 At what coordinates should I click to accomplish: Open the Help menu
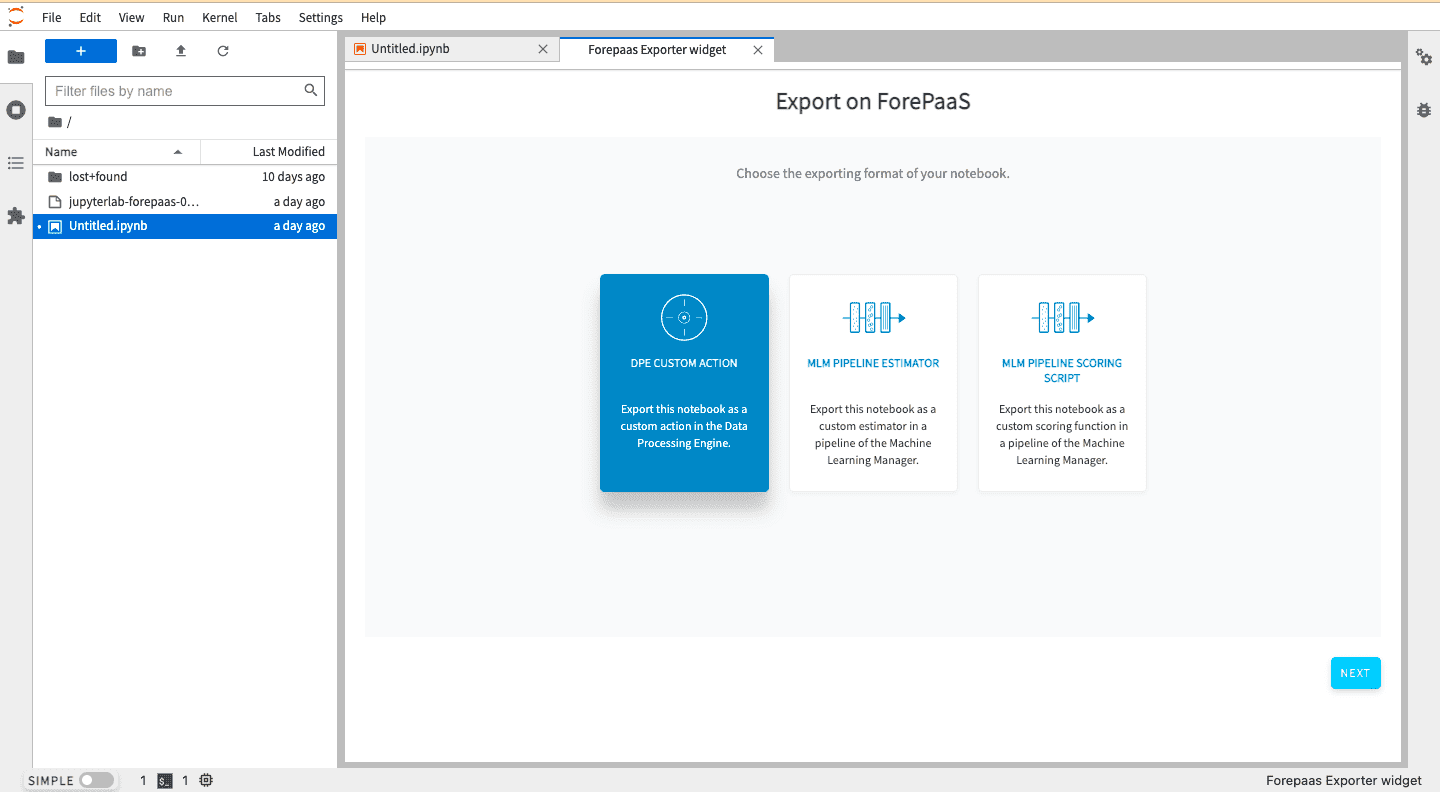coord(373,18)
